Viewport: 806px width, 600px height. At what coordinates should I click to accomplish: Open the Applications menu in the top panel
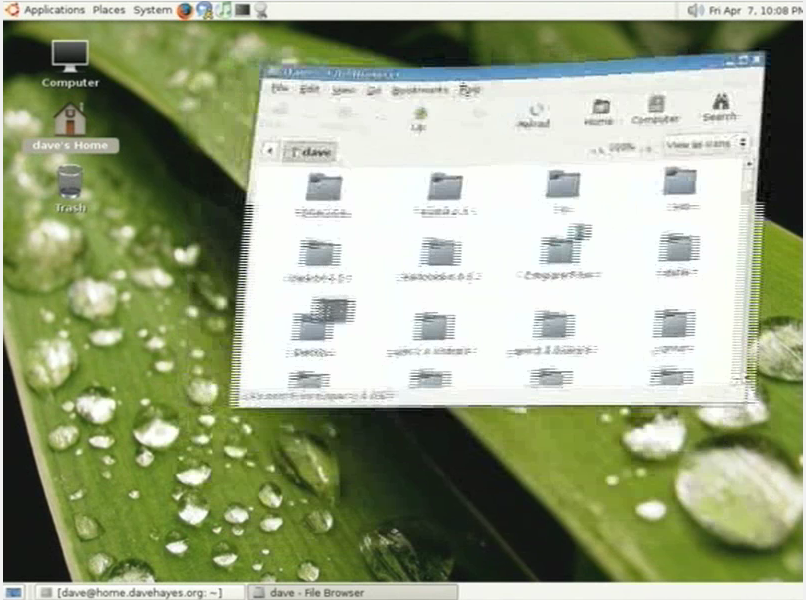coord(54,10)
